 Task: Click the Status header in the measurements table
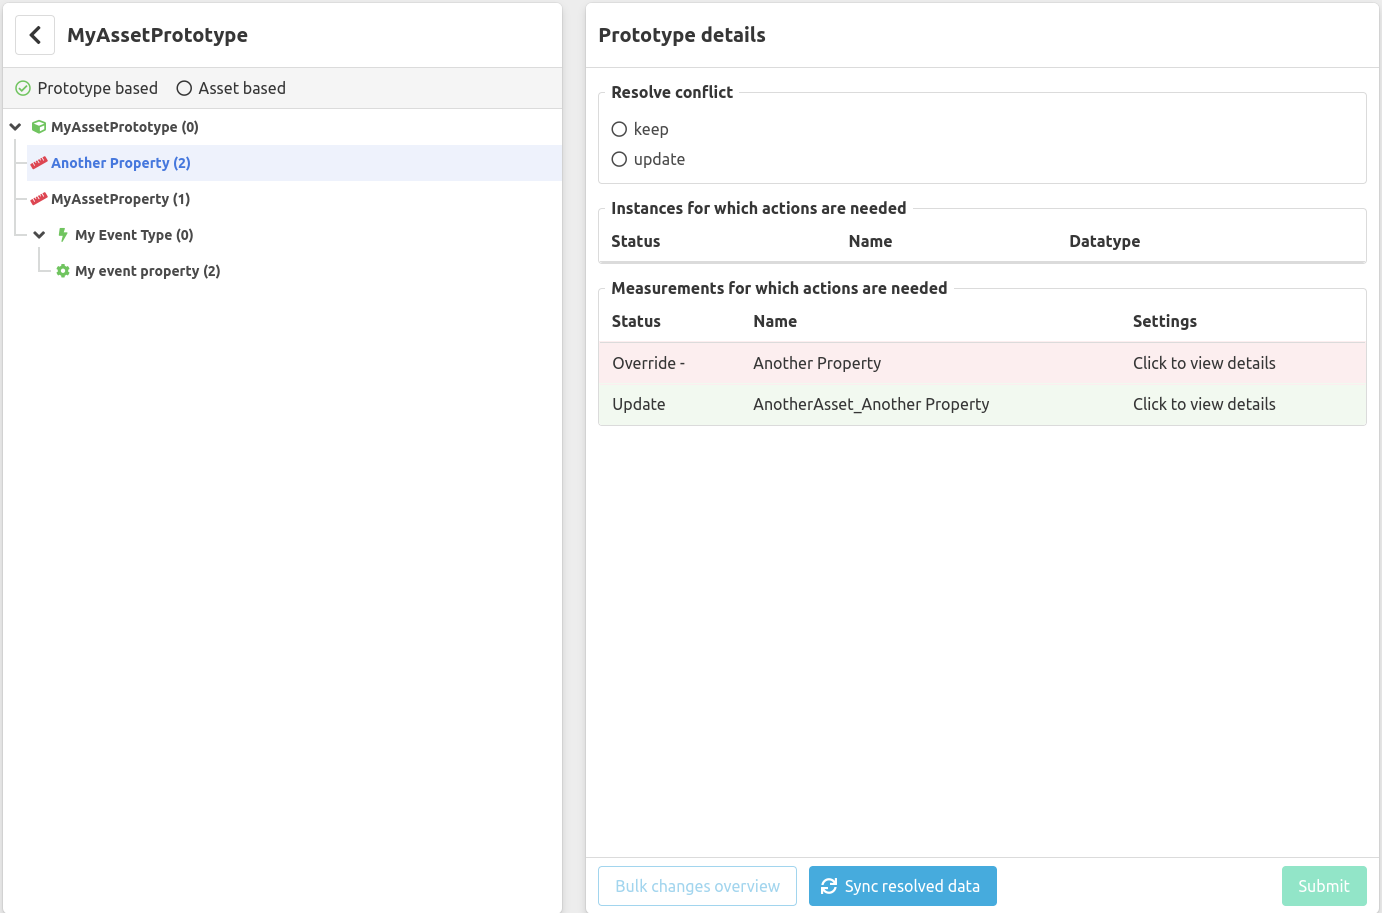[x=636, y=321]
